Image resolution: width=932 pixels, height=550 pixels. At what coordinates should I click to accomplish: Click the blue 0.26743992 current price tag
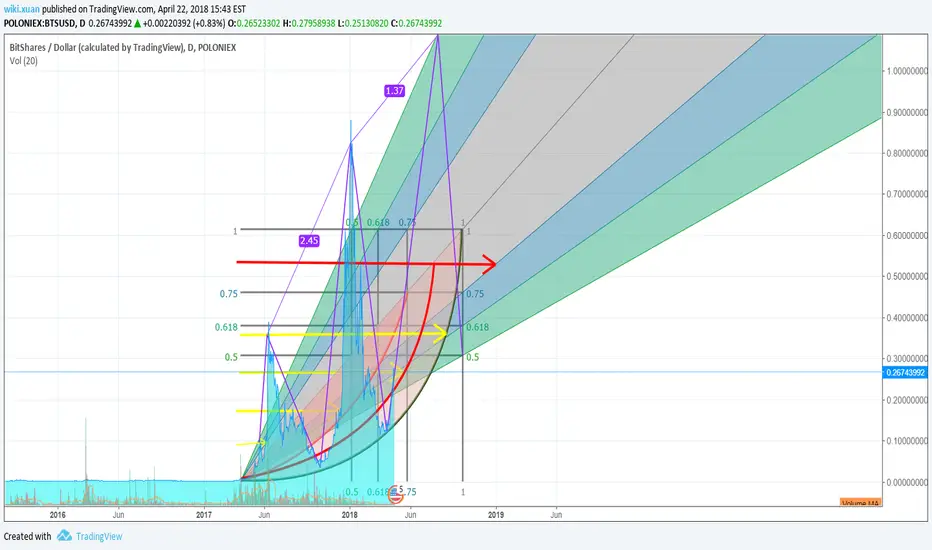coord(905,372)
